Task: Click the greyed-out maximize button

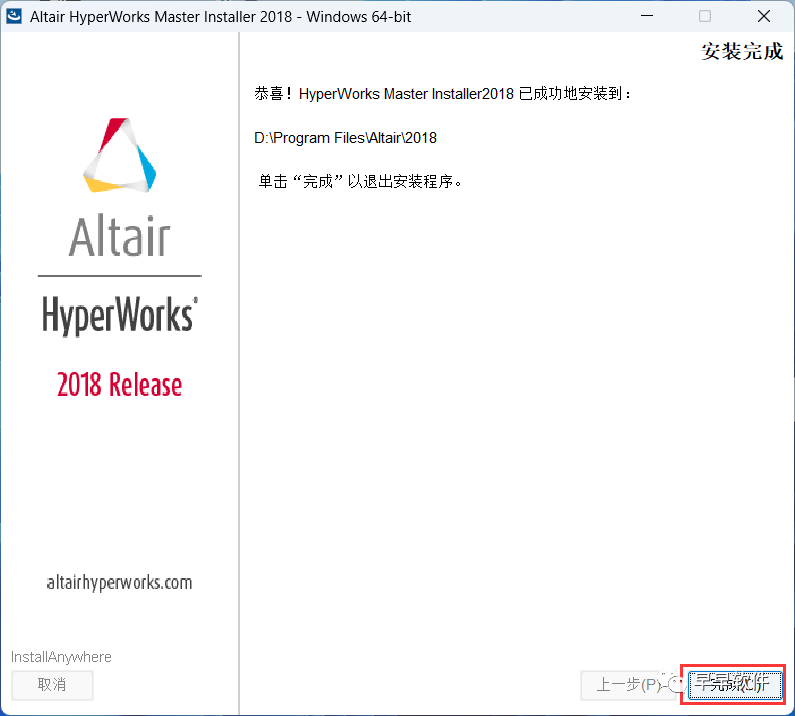Action: tap(705, 16)
